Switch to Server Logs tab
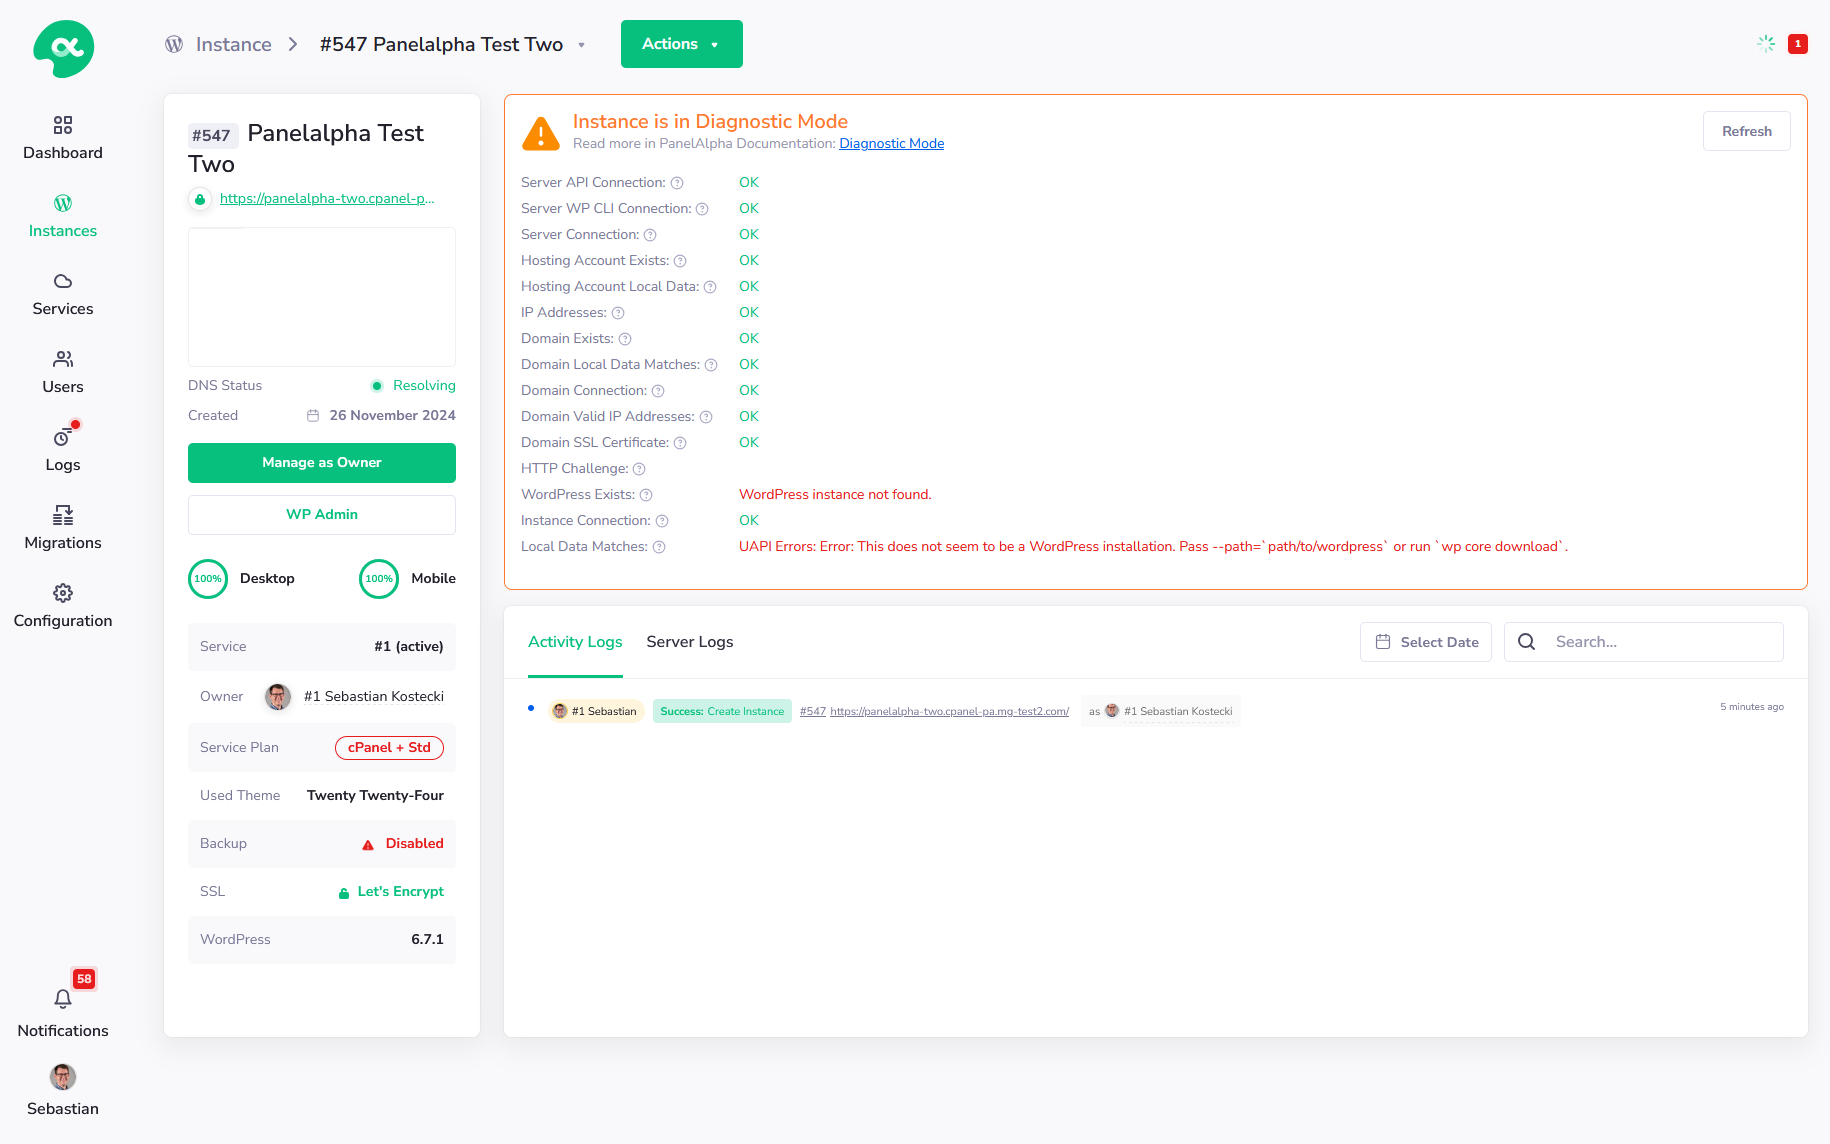 click(690, 642)
